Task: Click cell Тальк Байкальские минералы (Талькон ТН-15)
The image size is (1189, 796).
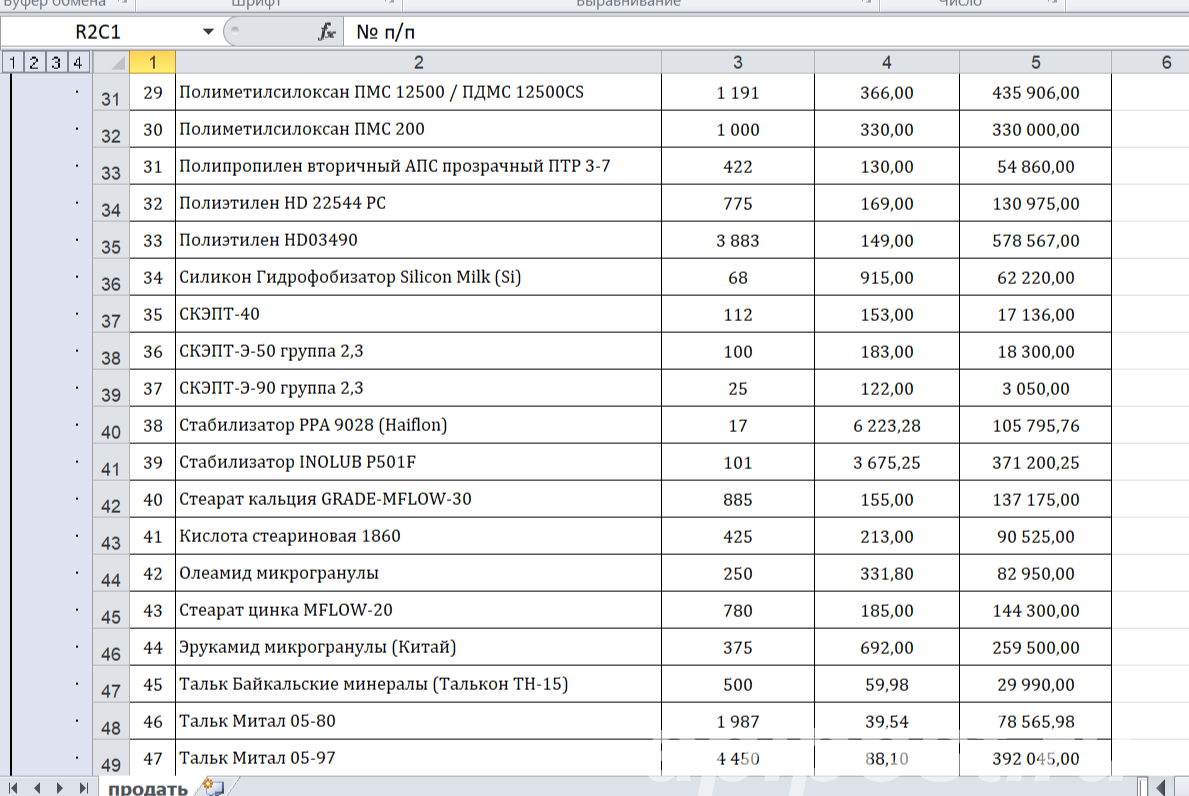Action: pos(419,684)
